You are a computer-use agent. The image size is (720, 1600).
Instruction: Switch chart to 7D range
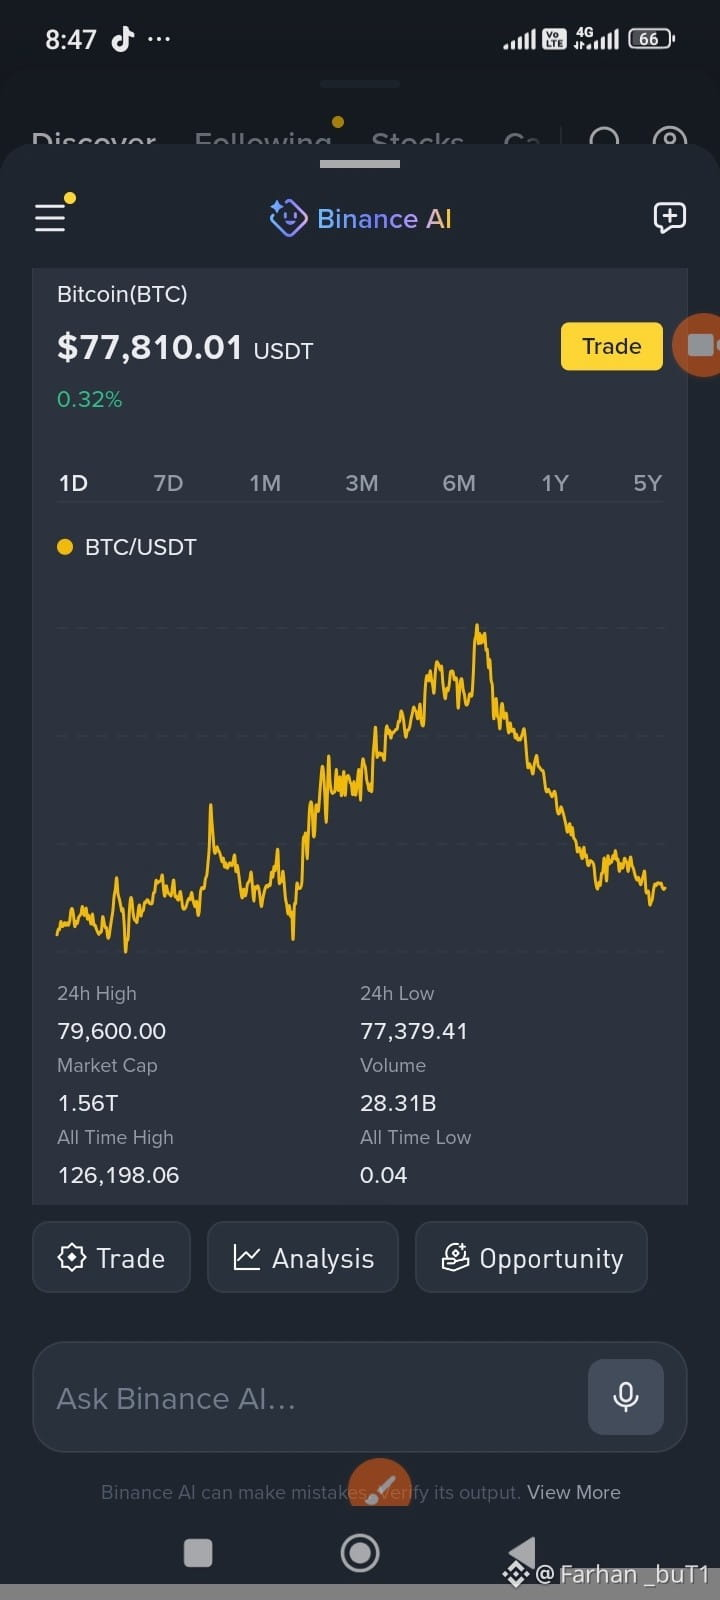(x=168, y=483)
